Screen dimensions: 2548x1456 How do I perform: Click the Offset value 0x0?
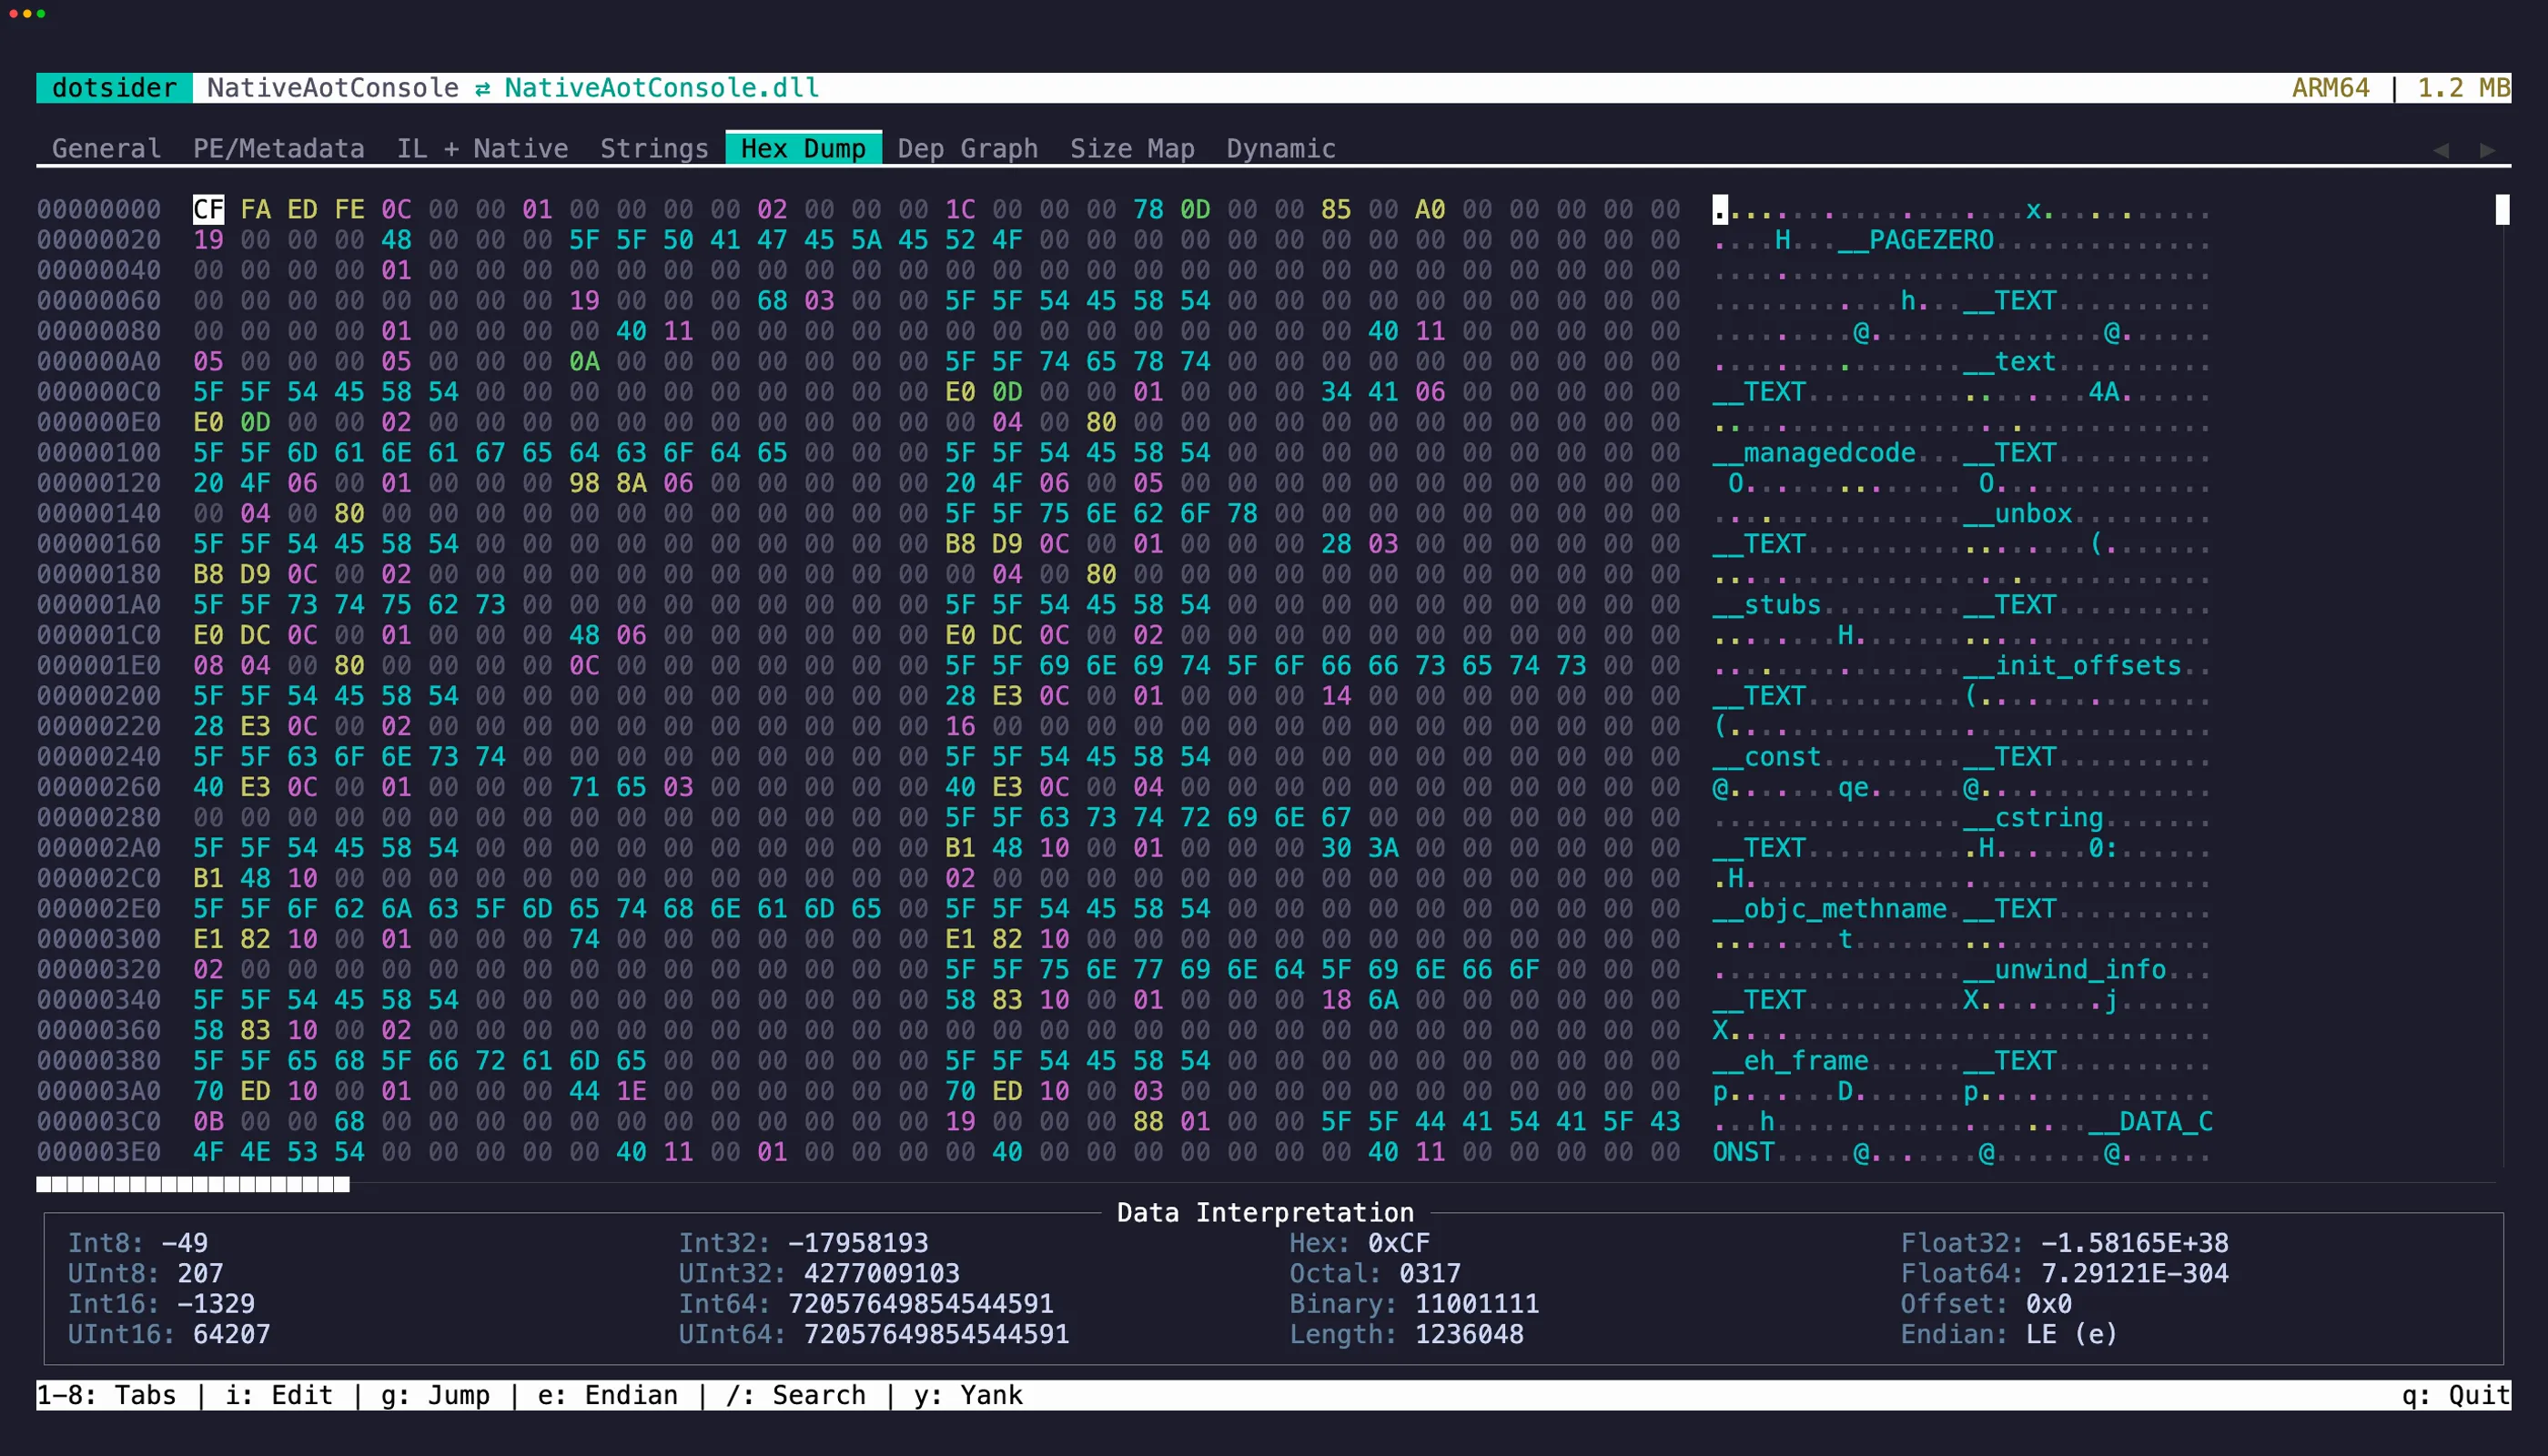pos(2049,1304)
